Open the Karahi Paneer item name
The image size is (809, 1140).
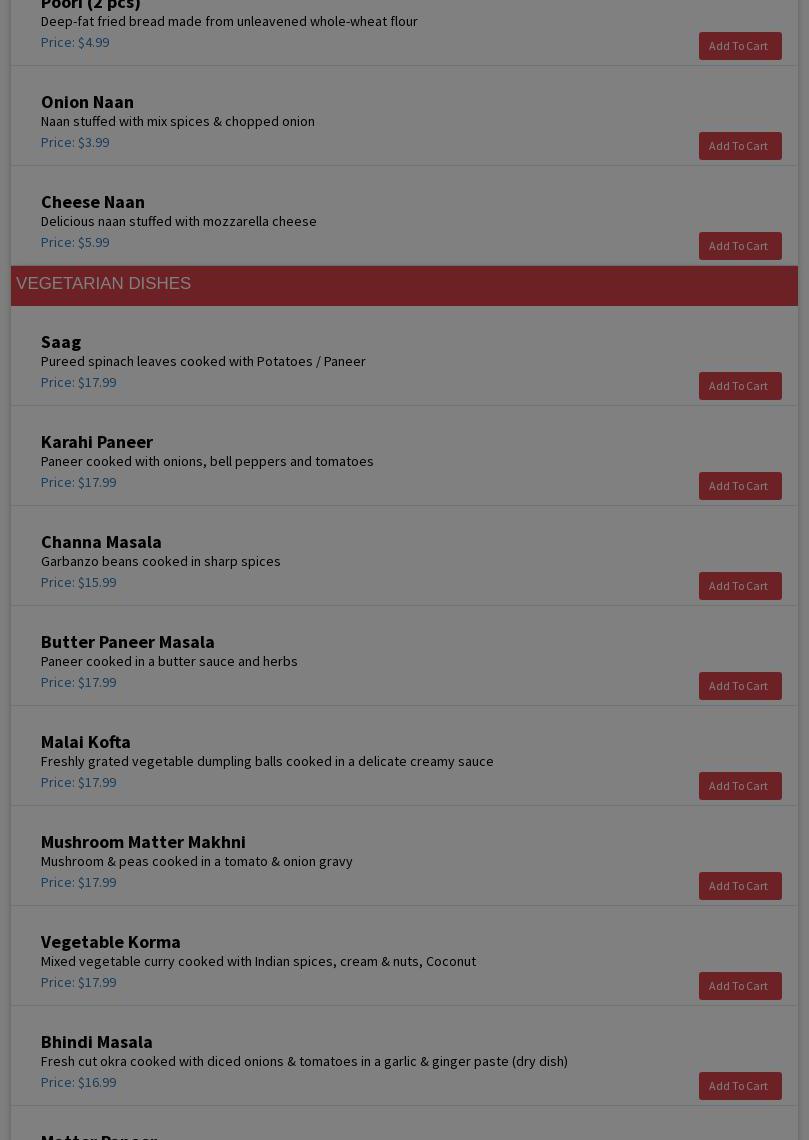point(97,442)
